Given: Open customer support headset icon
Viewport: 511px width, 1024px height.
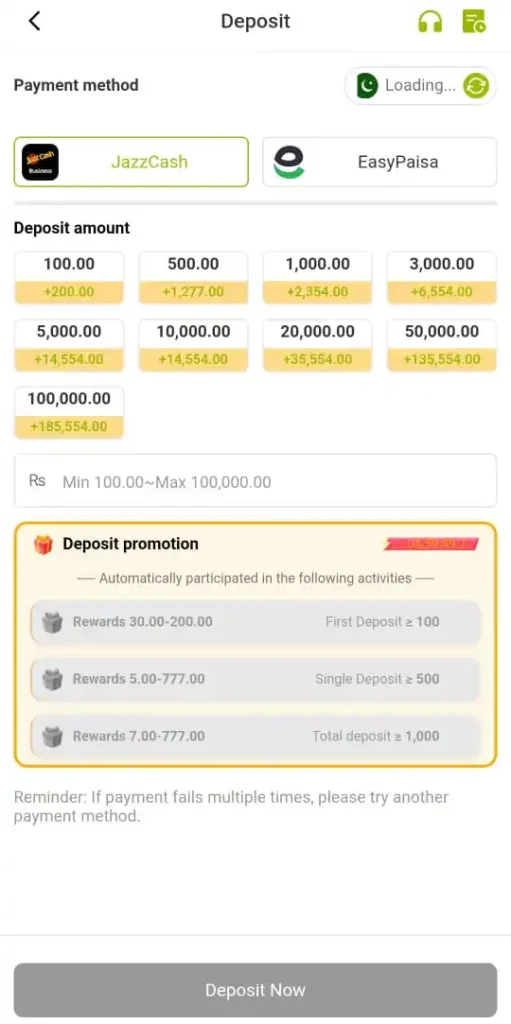Looking at the screenshot, I should [x=429, y=22].
